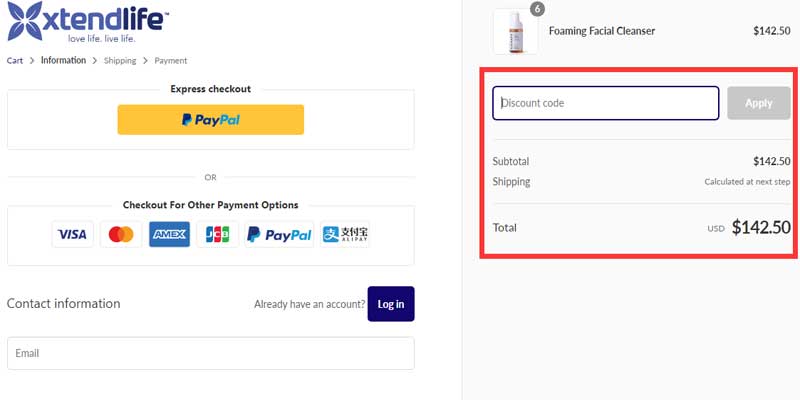Click the Foaming Facial Cleanser product name

[x=602, y=31]
